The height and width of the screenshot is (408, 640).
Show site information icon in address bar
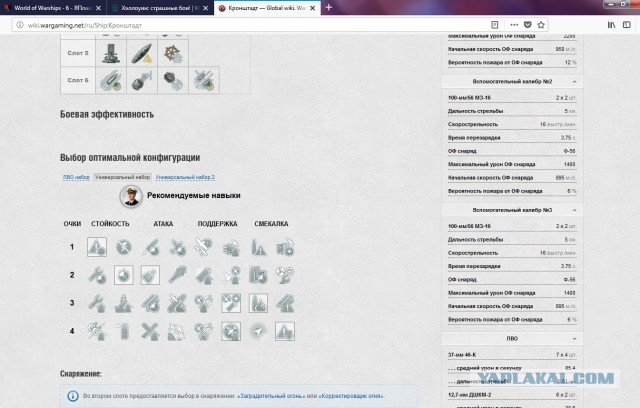[x=19, y=25]
